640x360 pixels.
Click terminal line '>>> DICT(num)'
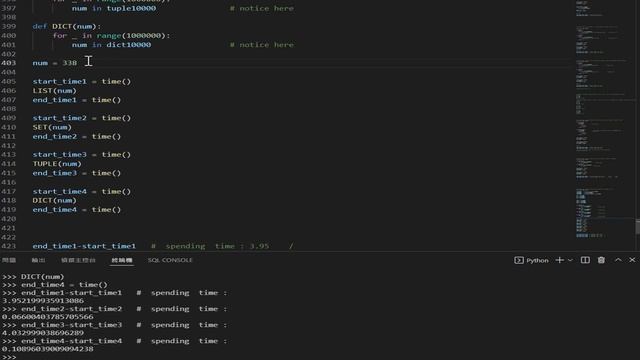coord(33,277)
